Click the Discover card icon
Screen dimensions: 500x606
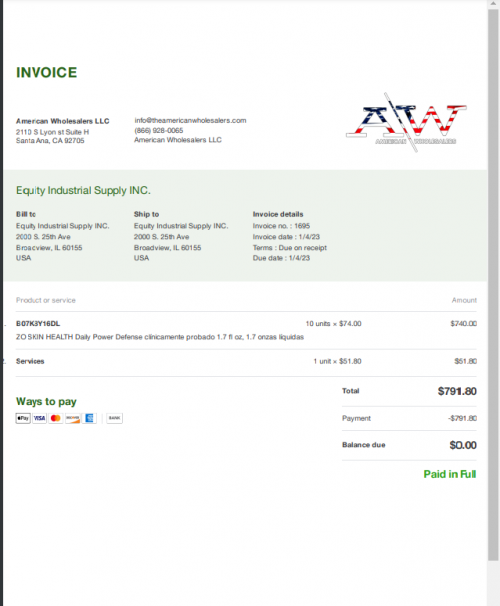click(73, 418)
